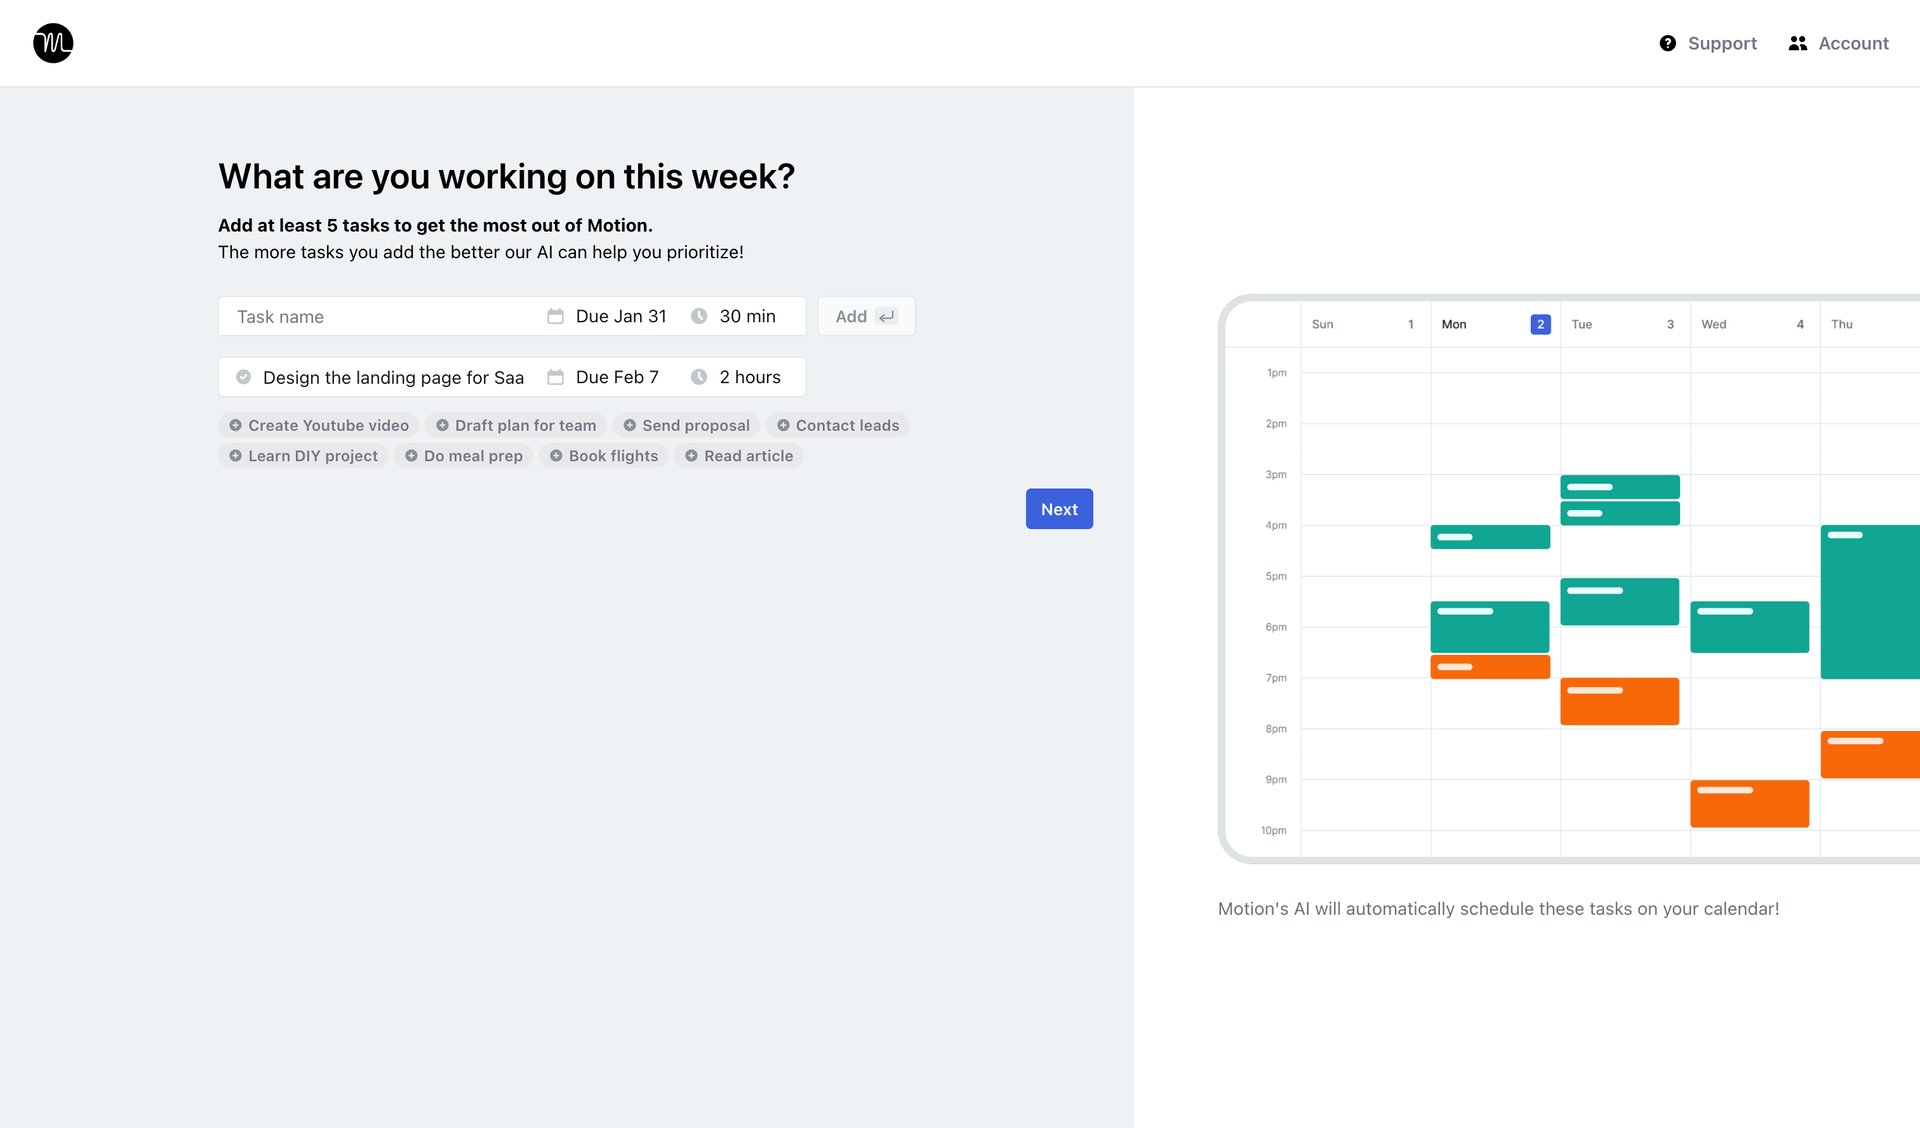Toggle completion circle on the landing page task
1920x1128 pixels.
pos(244,377)
